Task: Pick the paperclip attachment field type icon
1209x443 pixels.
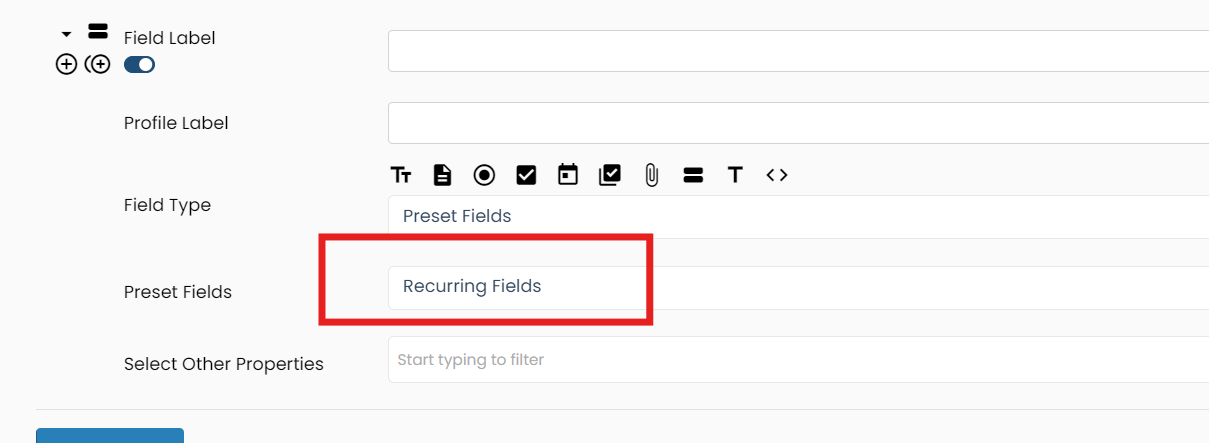Action: click(651, 175)
